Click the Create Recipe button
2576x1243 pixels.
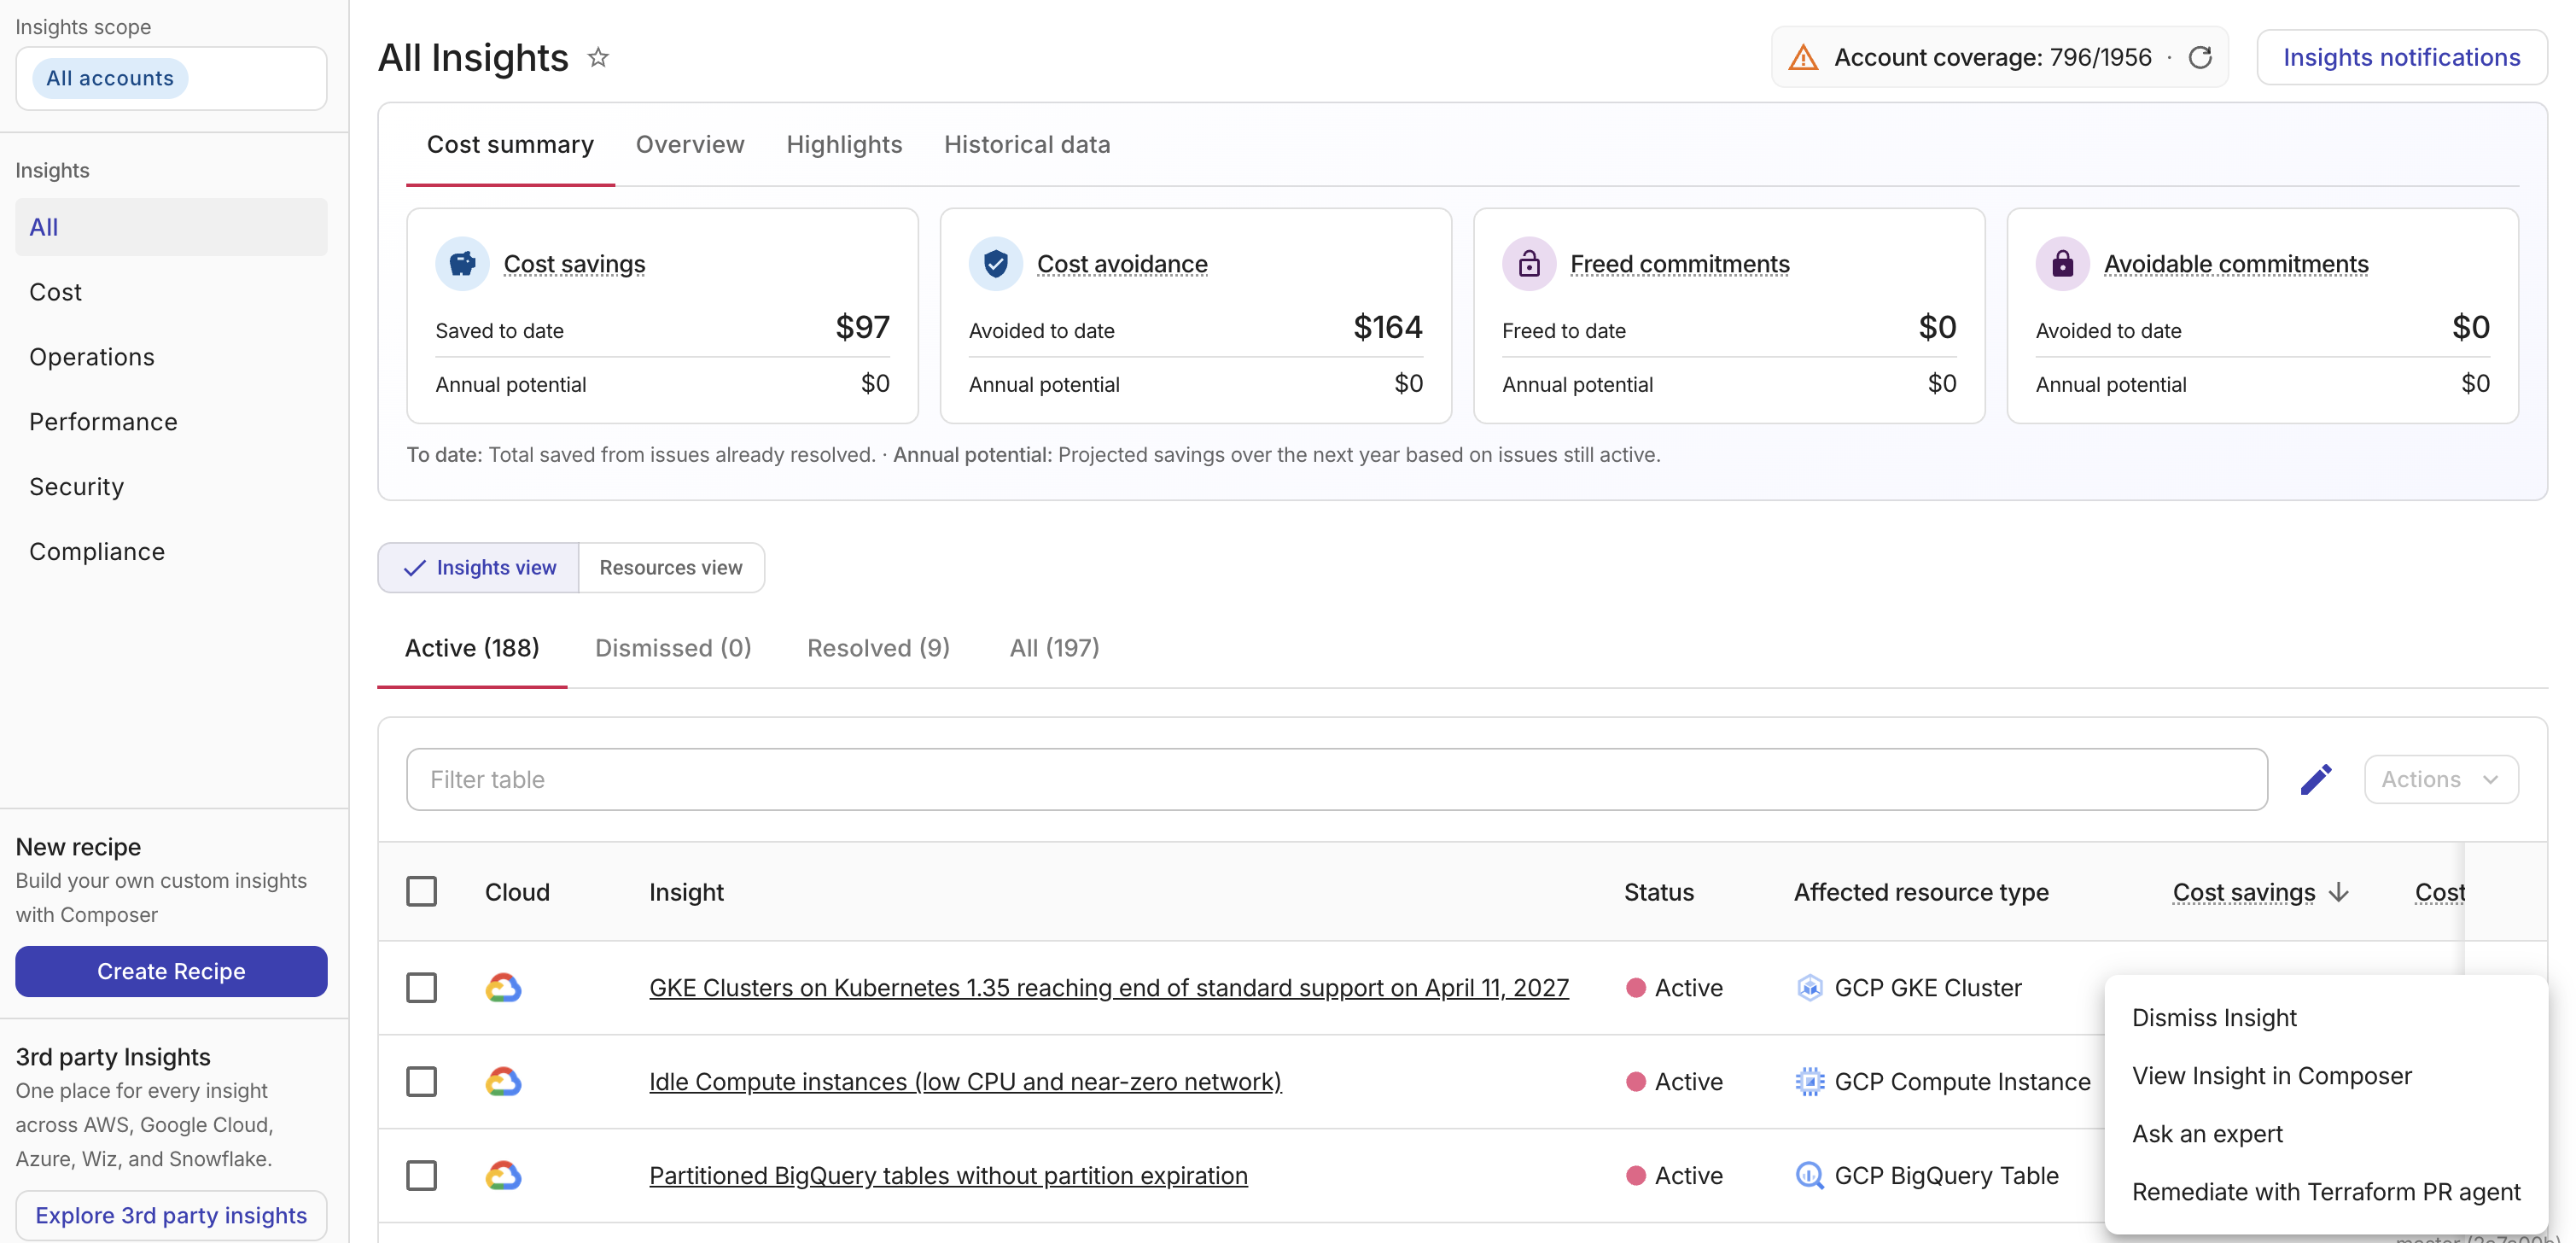171,971
